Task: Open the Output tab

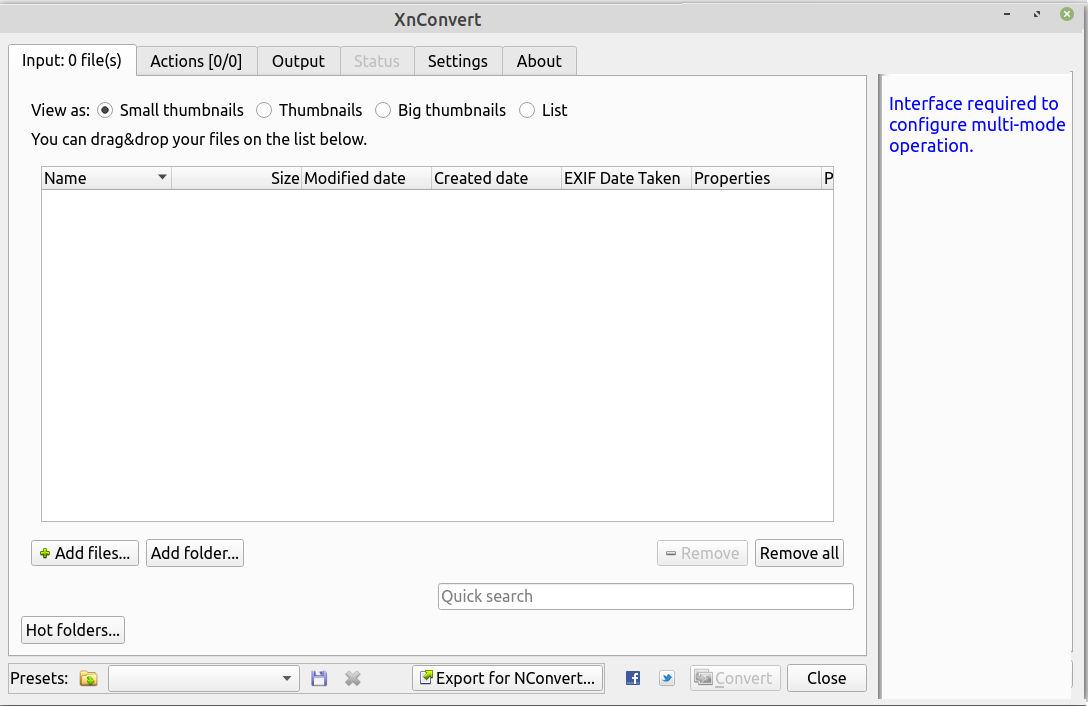Action: (298, 61)
